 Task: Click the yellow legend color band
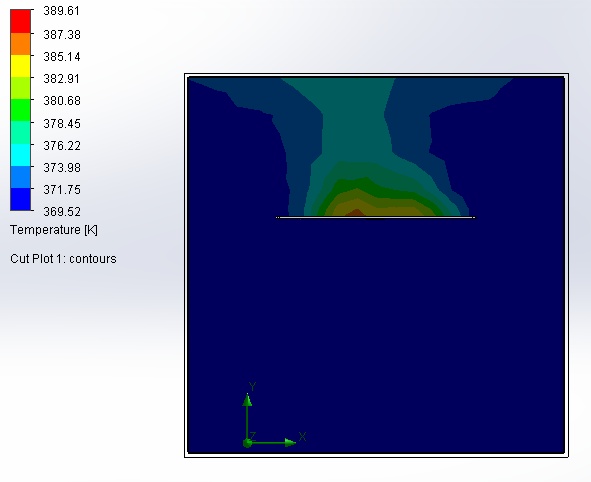[x=20, y=66]
